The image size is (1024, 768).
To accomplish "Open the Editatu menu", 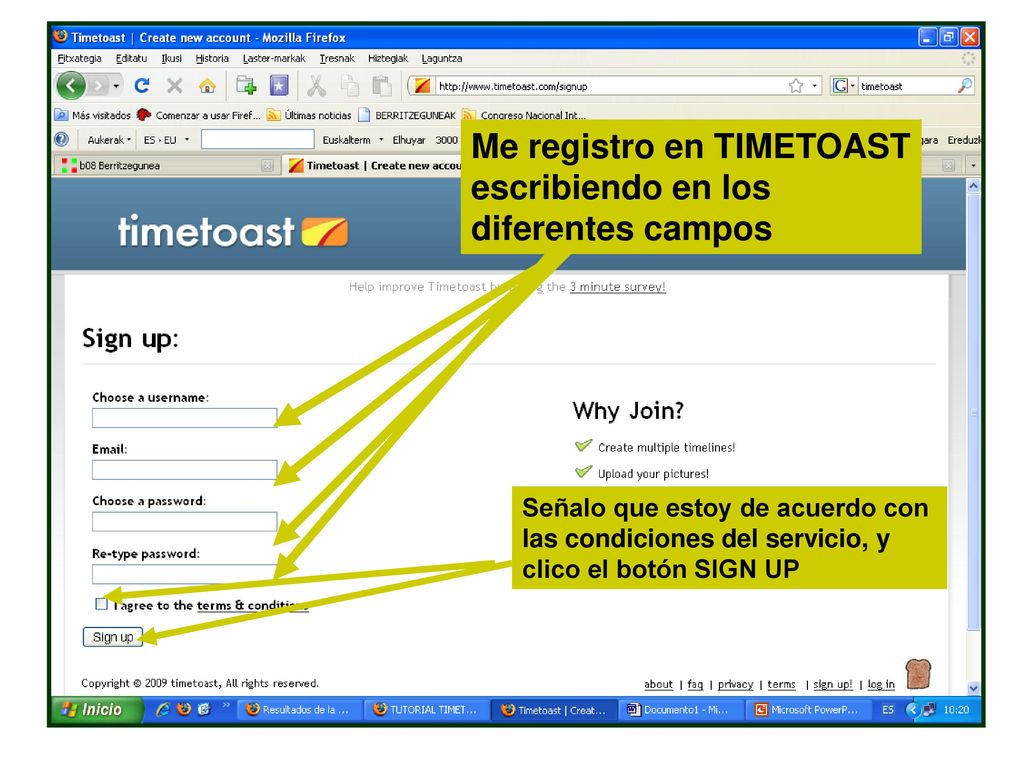I will [131, 58].
